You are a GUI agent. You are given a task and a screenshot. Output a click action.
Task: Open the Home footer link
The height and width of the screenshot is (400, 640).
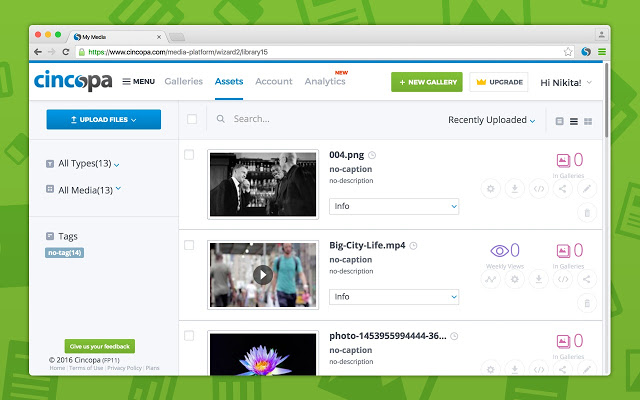(57, 368)
